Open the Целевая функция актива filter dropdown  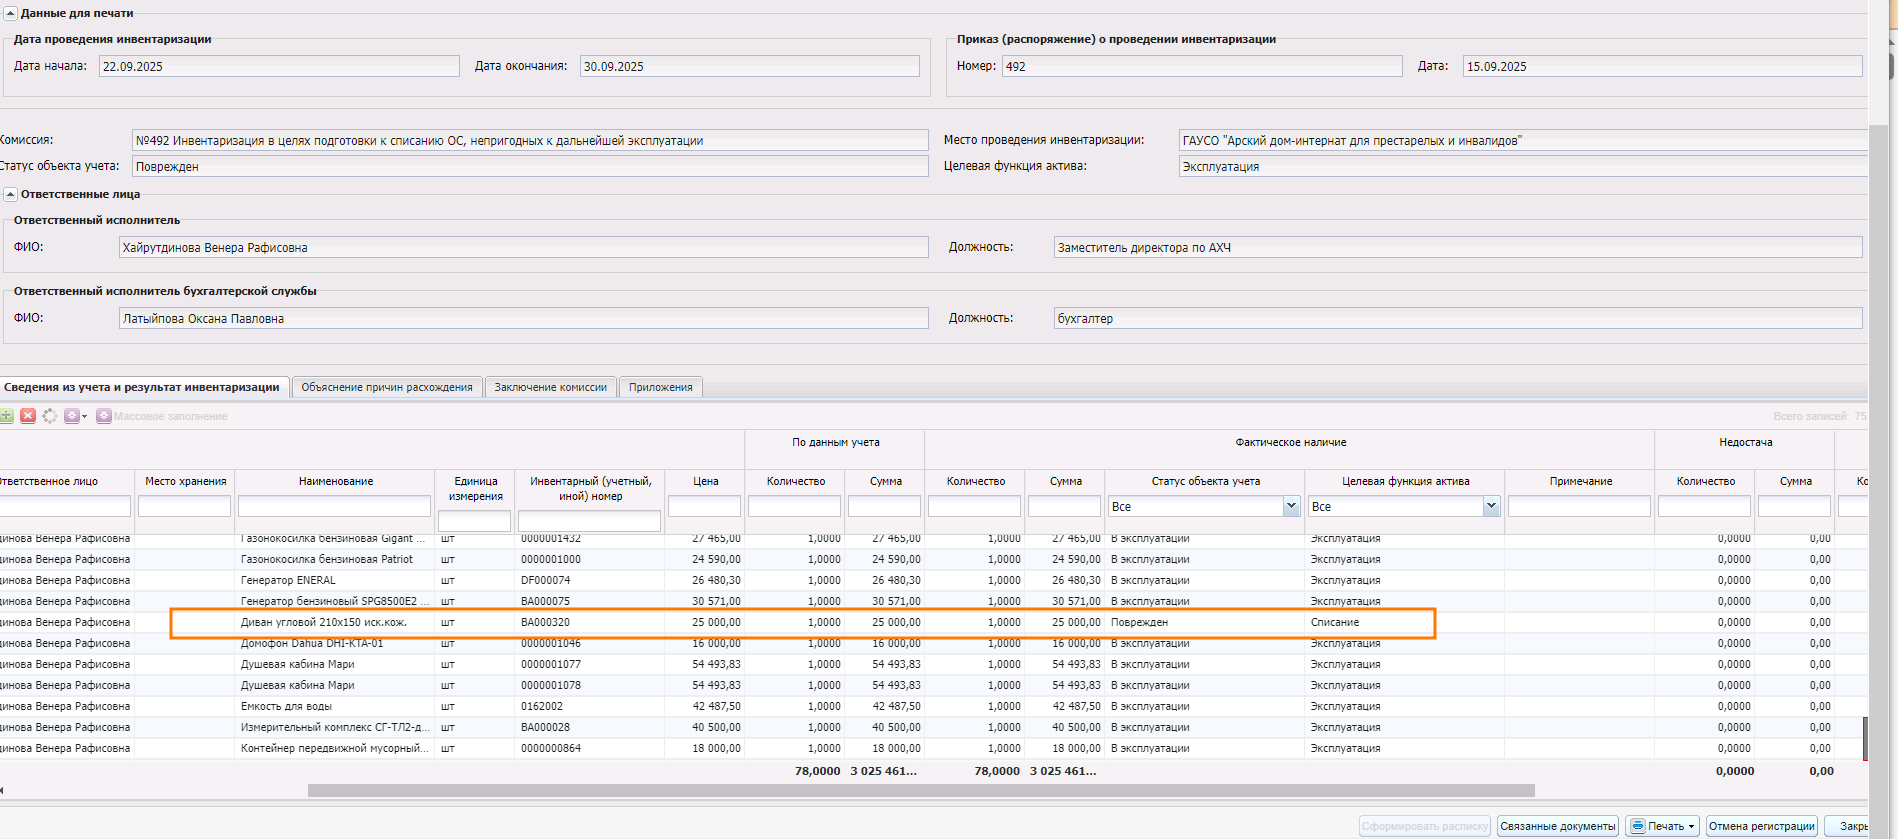(1491, 506)
